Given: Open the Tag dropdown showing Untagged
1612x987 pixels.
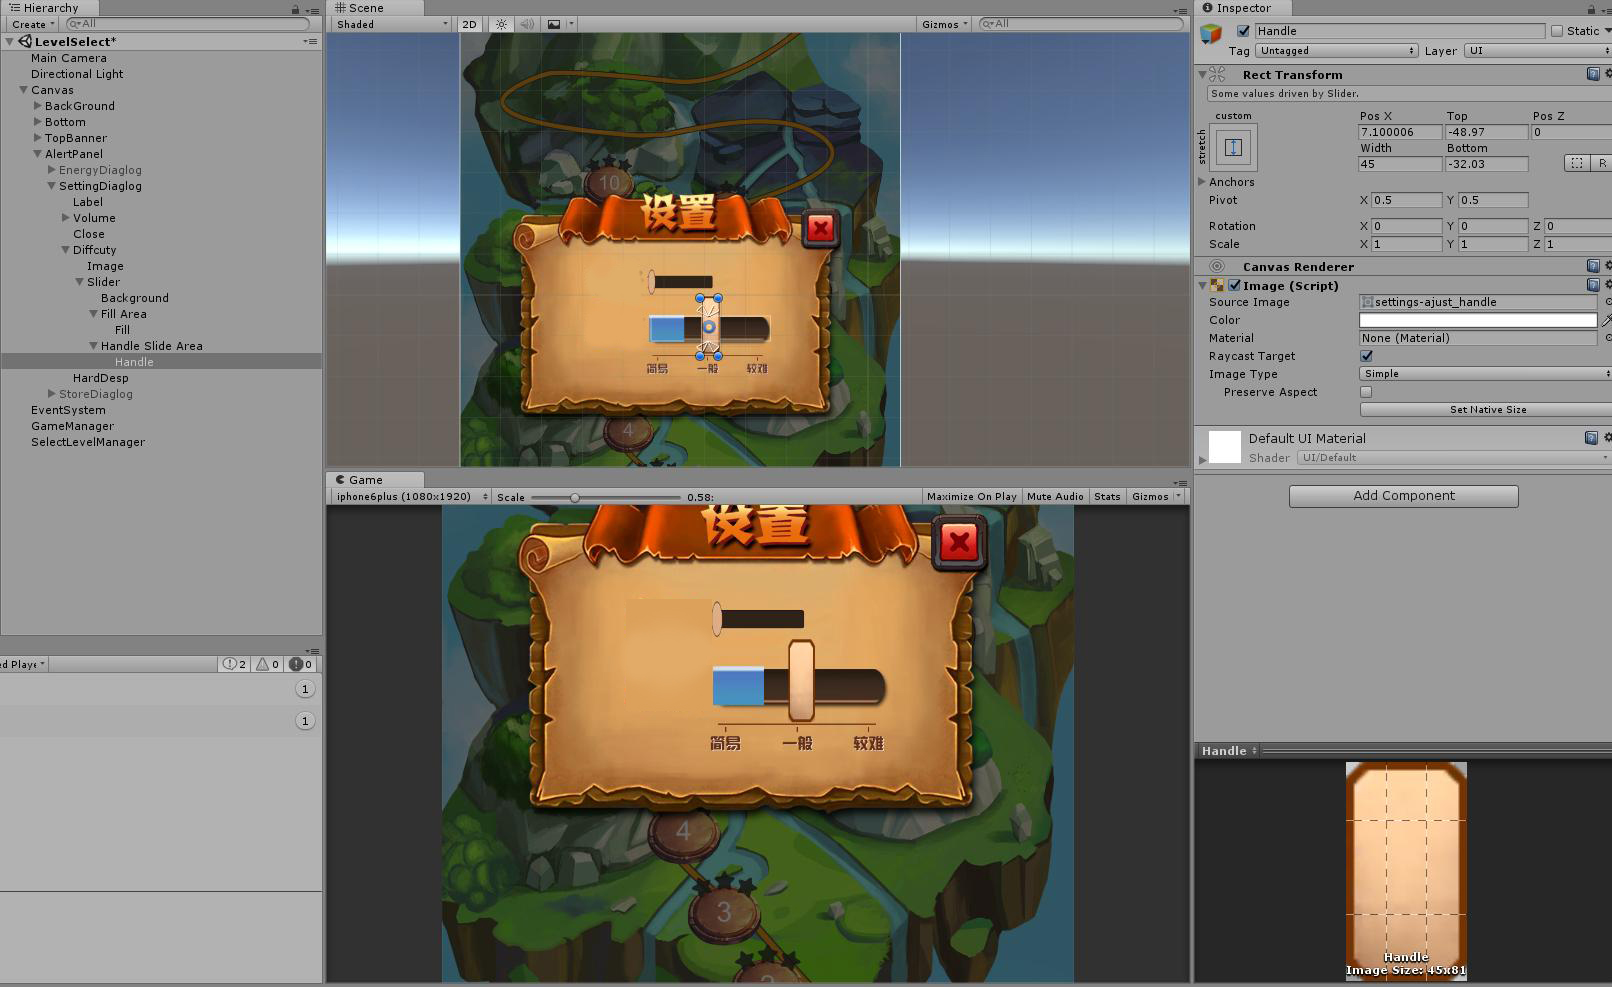Looking at the screenshot, I should [x=1337, y=51].
